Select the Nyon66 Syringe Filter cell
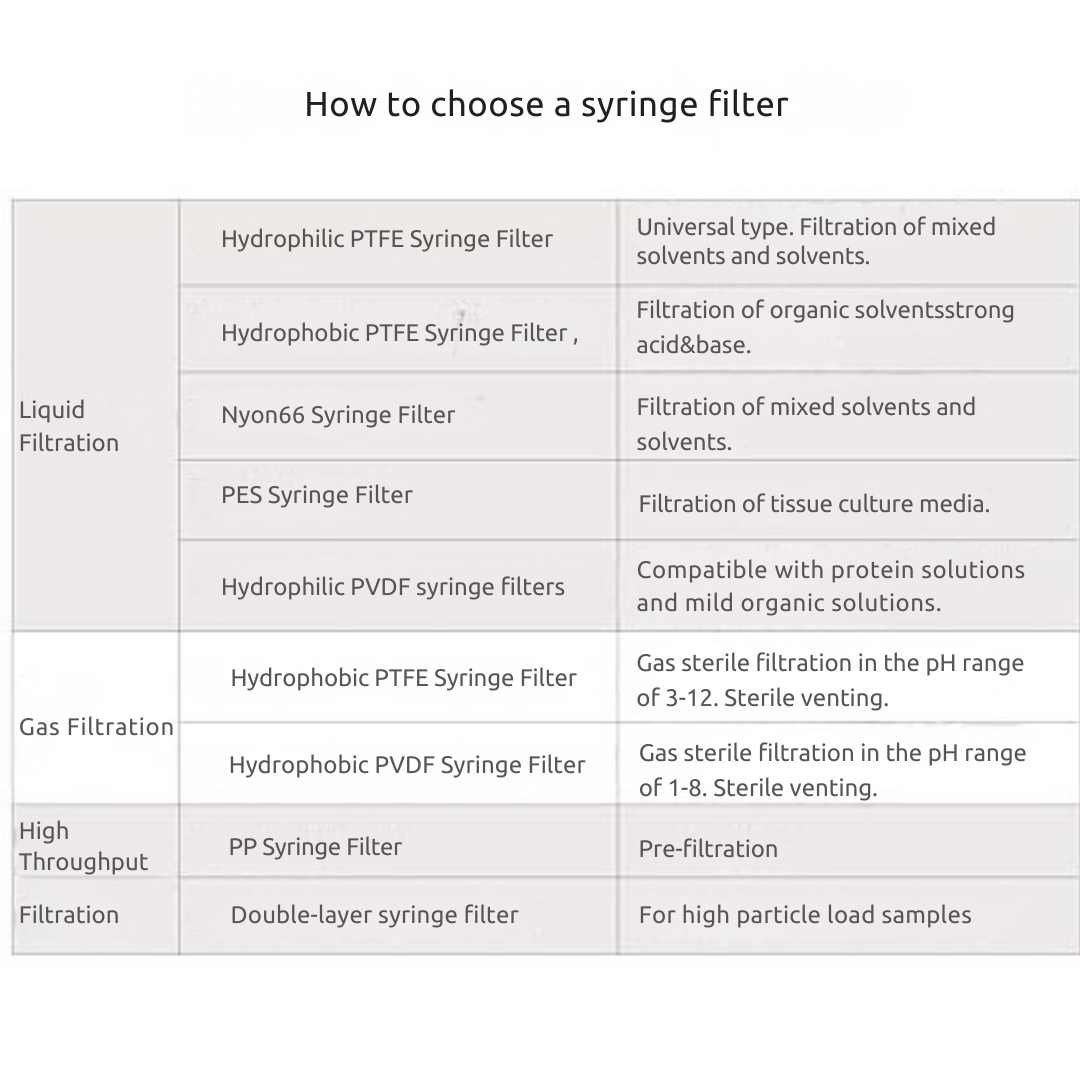The width and height of the screenshot is (1080, 1080). 338,415
